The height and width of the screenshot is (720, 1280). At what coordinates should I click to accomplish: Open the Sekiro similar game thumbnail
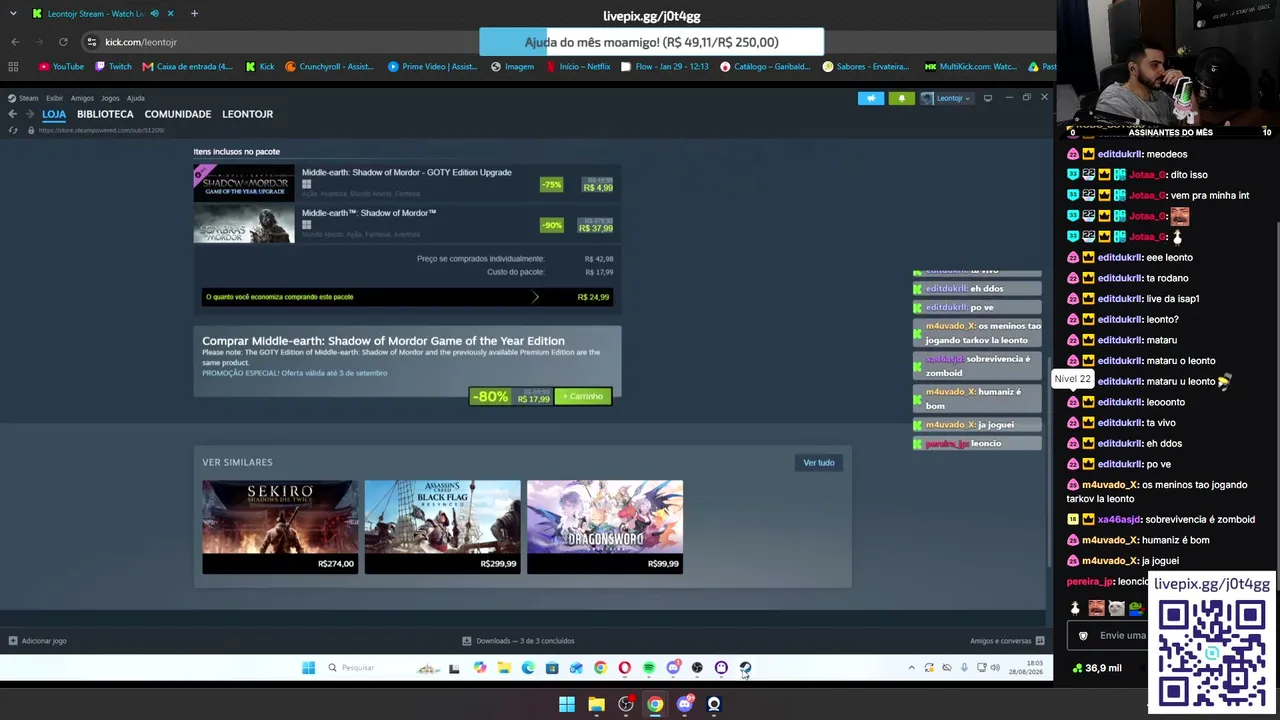280,527
